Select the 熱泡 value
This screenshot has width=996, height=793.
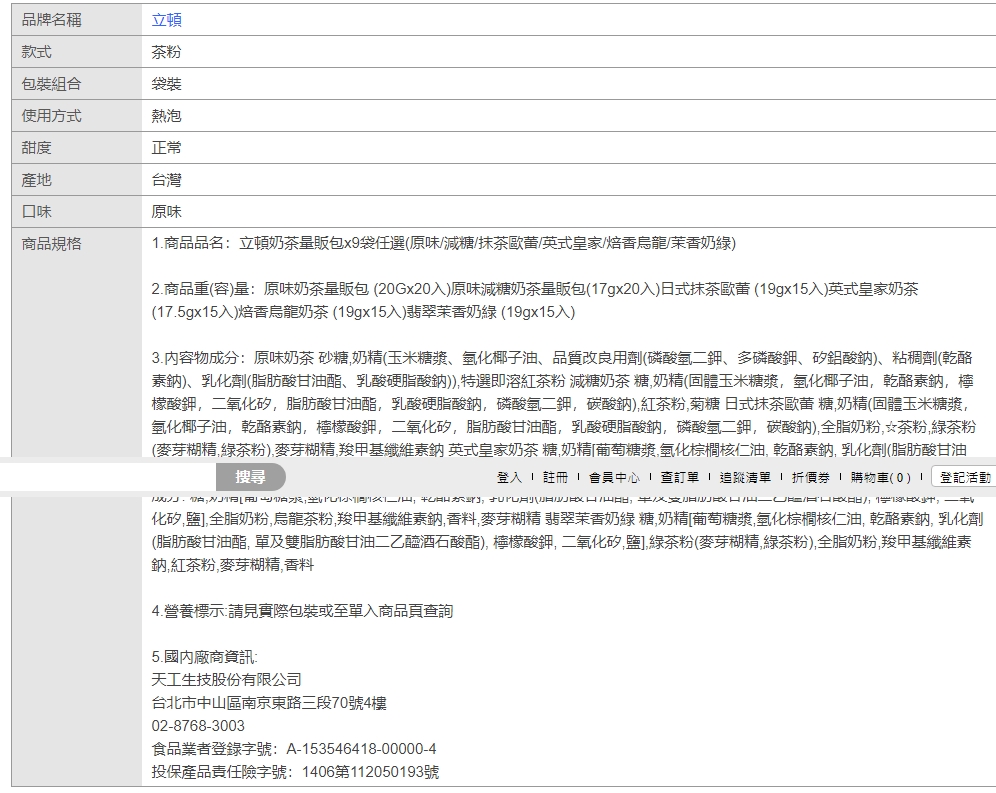coord(166,116)
